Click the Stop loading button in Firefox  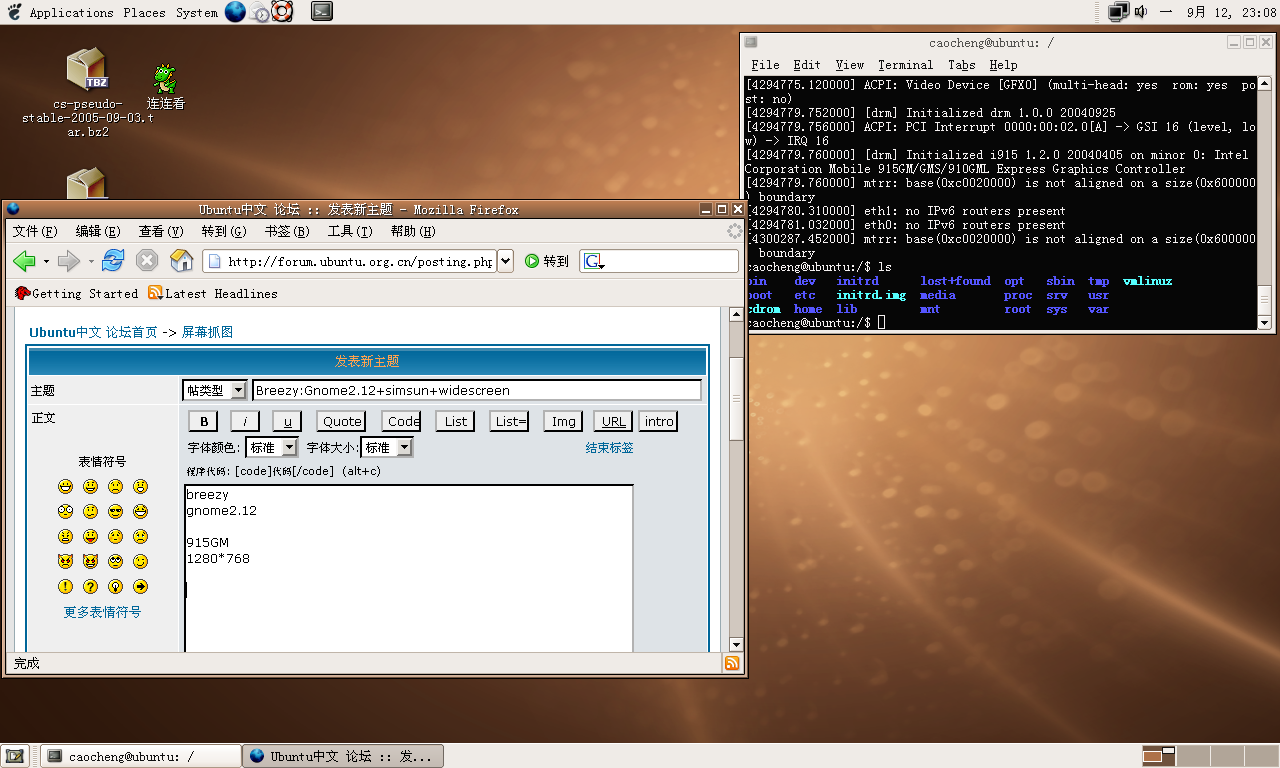[x=147, y=261]
